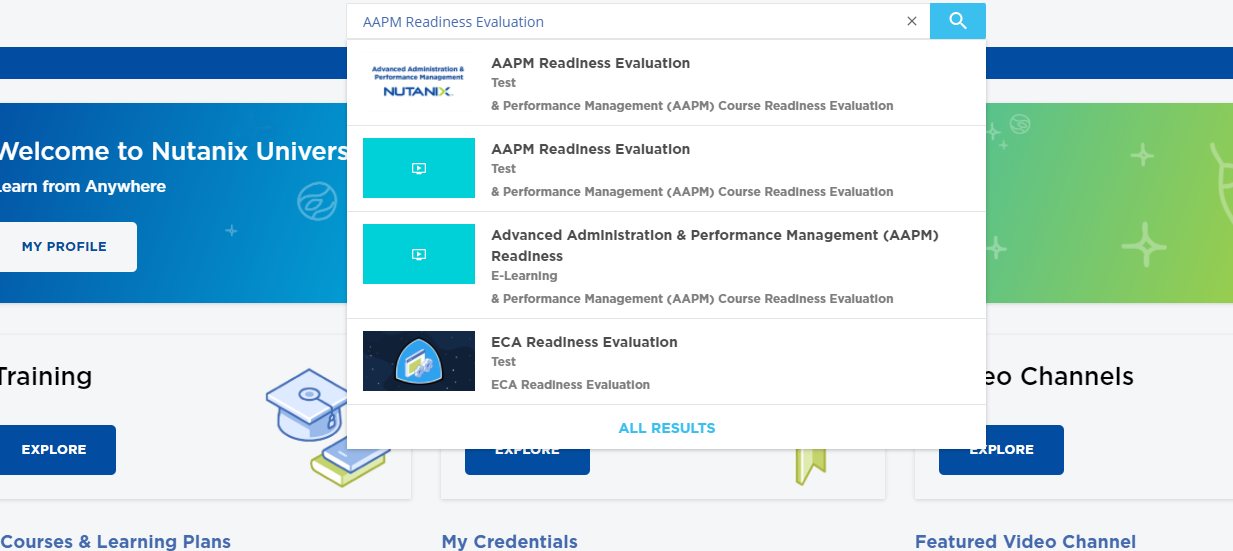The width and height of the screenshot is (1233, 551).
Task: Go to the Courses & Learning Plans heading
Action: (115, 541)
